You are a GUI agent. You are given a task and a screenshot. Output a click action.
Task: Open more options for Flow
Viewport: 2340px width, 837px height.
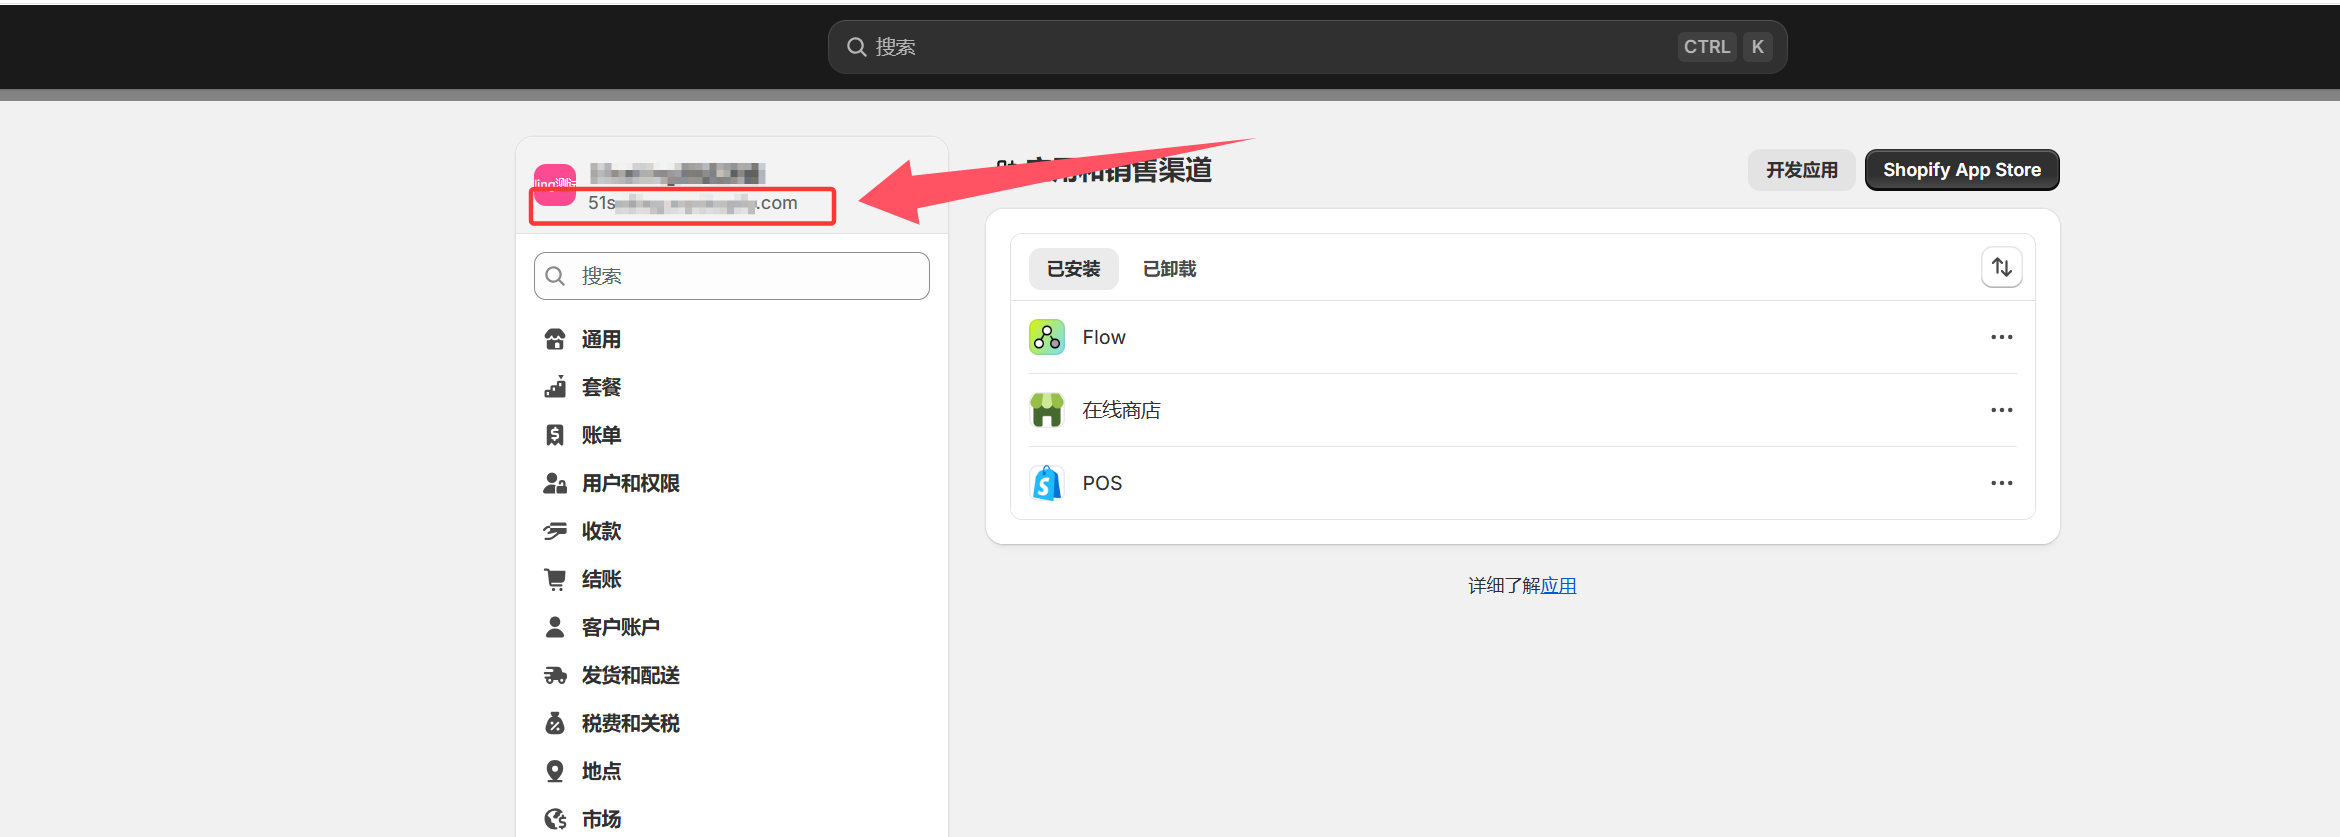point(2001,338)
